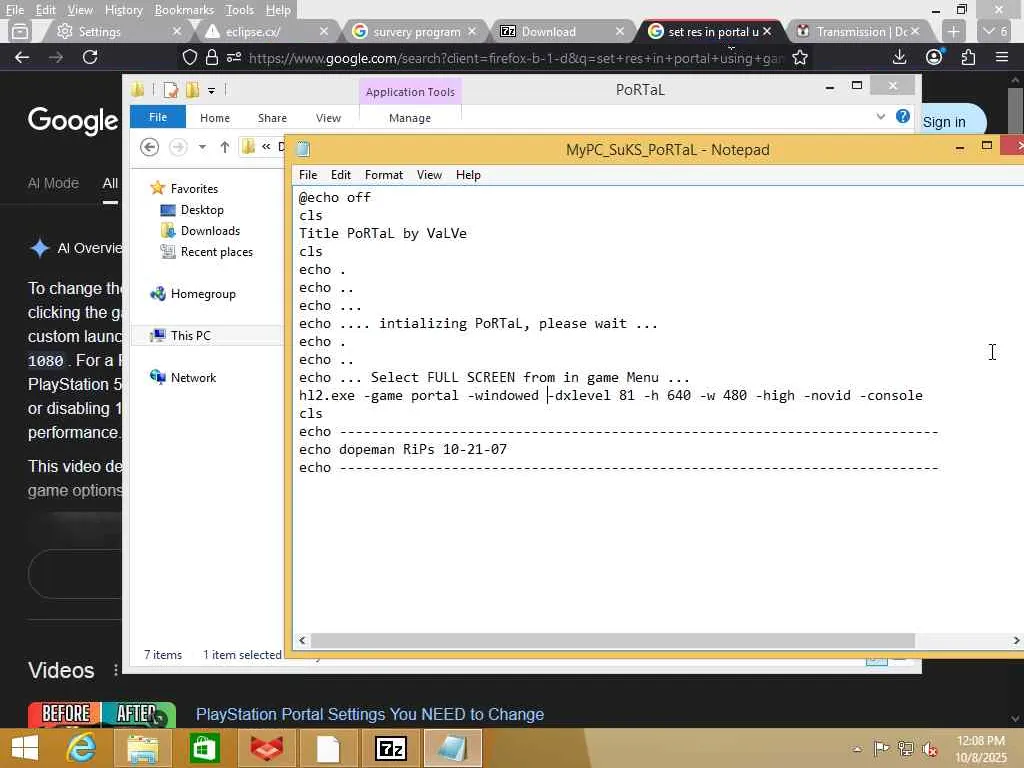Open Explorer help question mark icon

tap(903, 116)
